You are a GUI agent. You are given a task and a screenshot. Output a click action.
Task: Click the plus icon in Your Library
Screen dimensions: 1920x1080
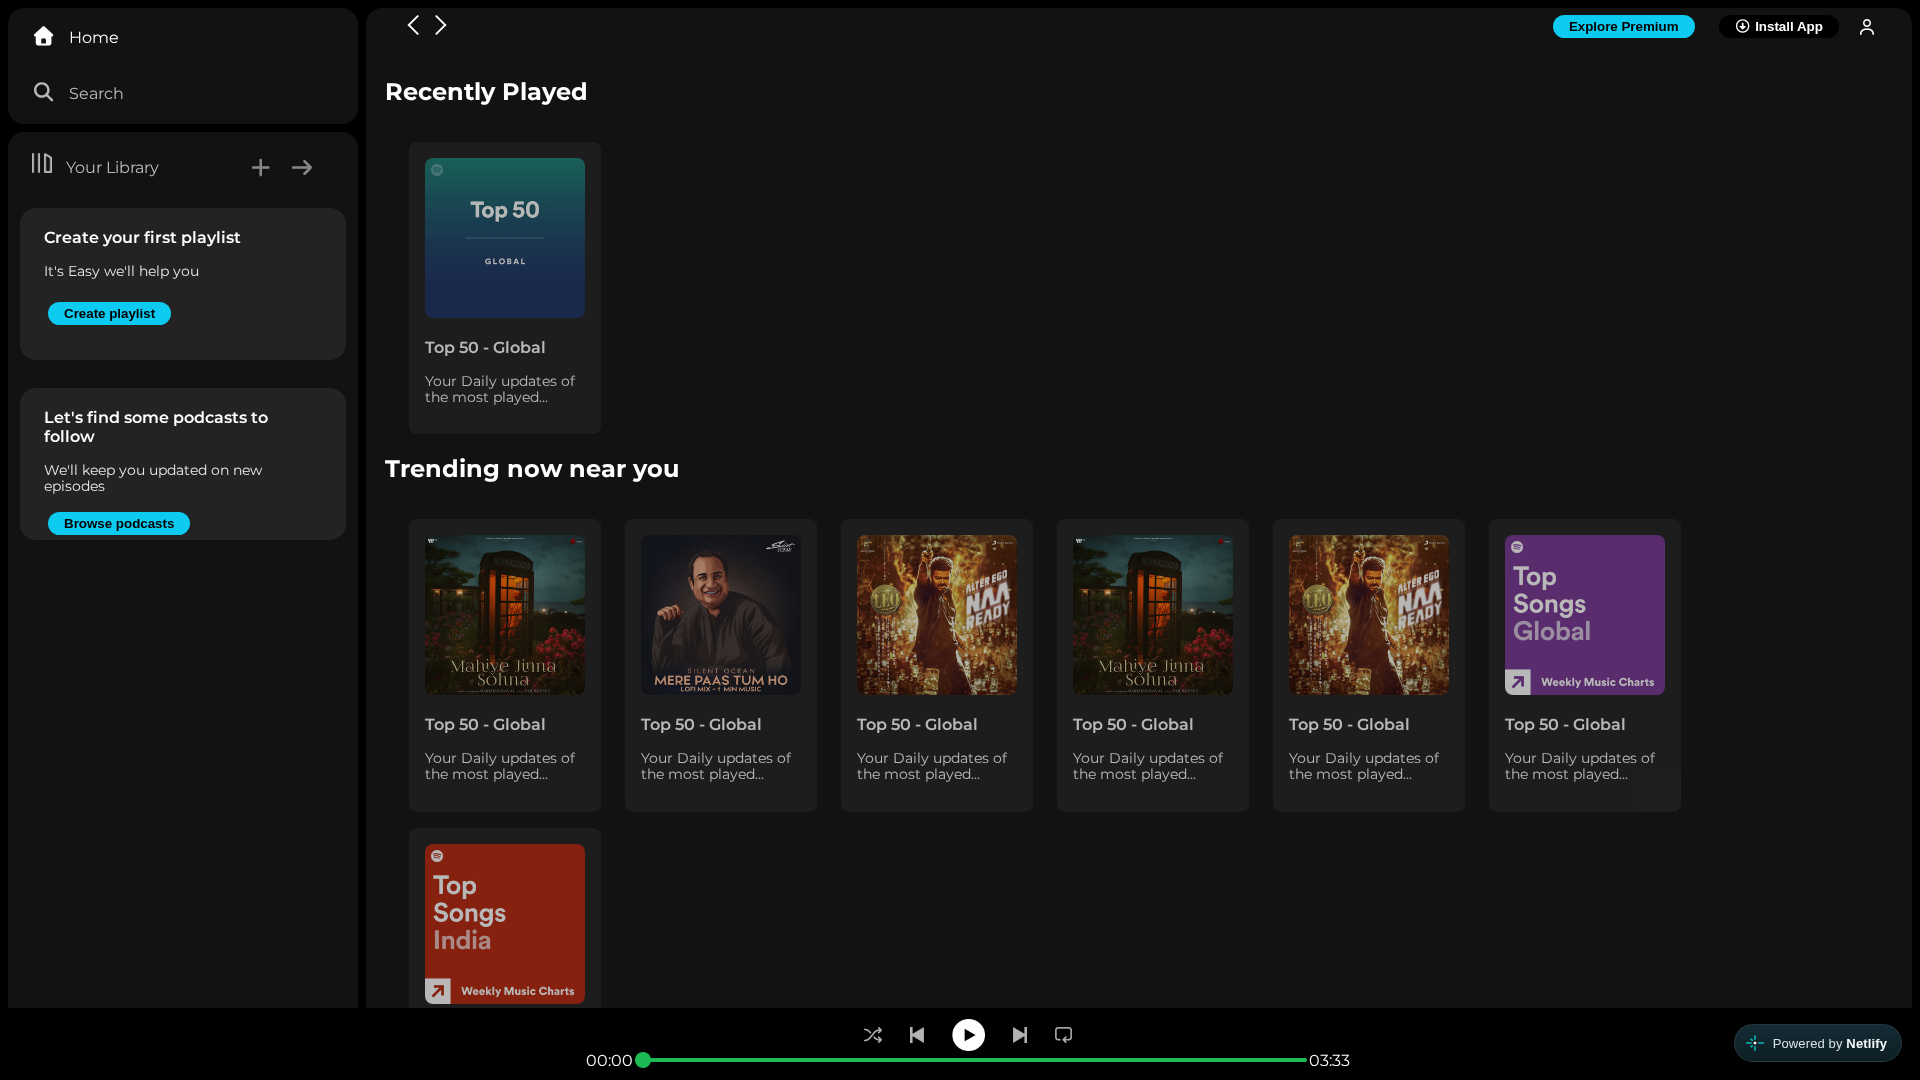tap(260, 167)
